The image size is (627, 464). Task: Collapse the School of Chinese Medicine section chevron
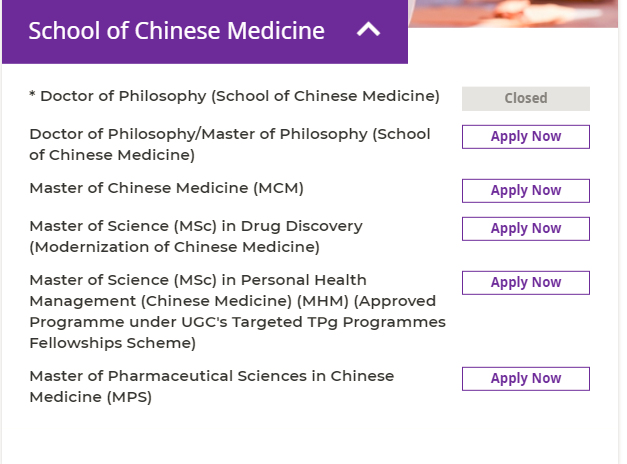(368, 30)
